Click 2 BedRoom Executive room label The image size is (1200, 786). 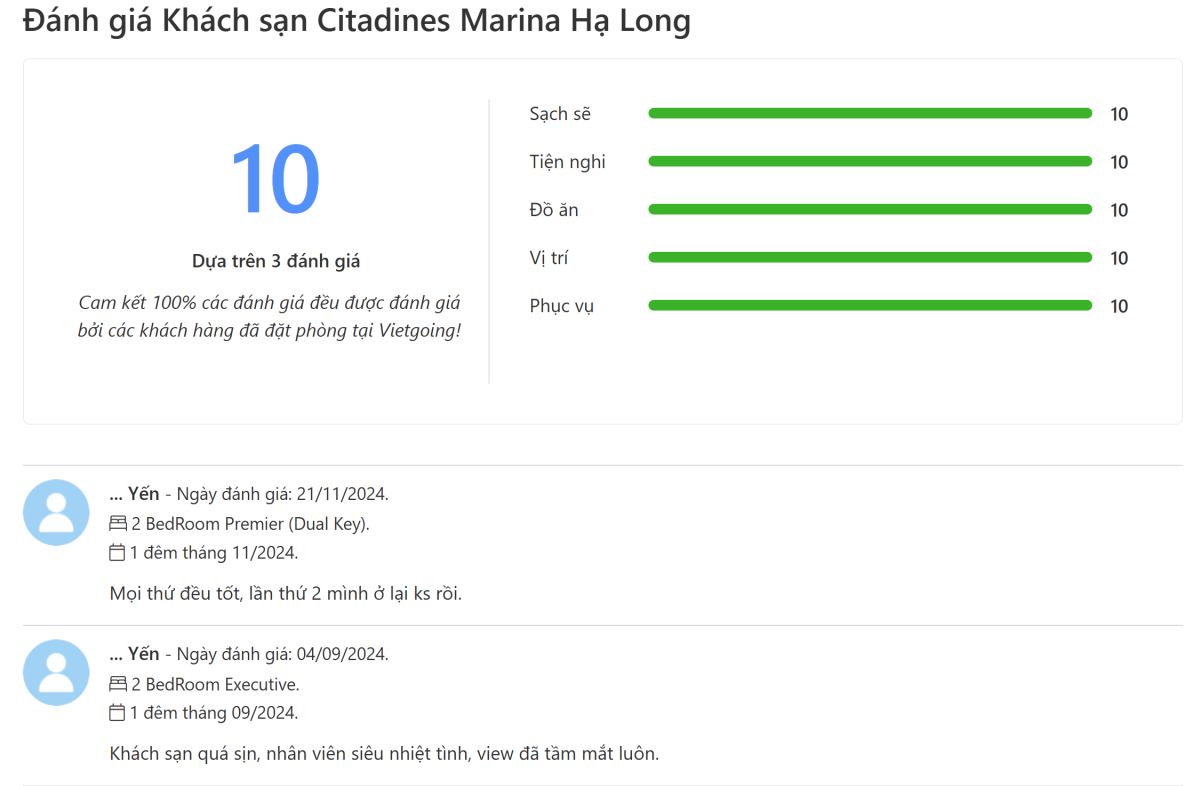coord(215,685)
